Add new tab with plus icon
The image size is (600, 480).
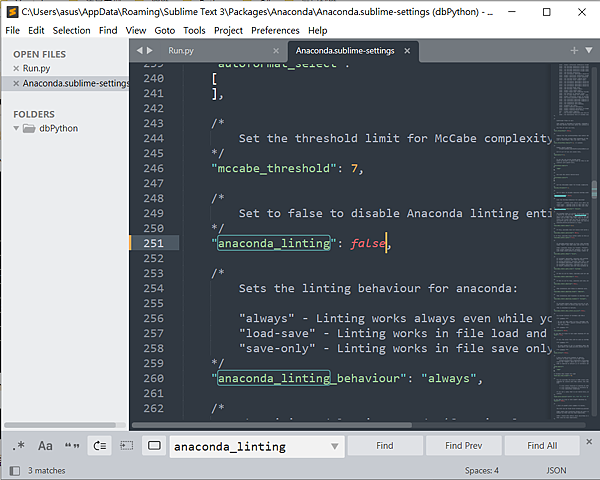pyautogui.click(x=574, y=50)
